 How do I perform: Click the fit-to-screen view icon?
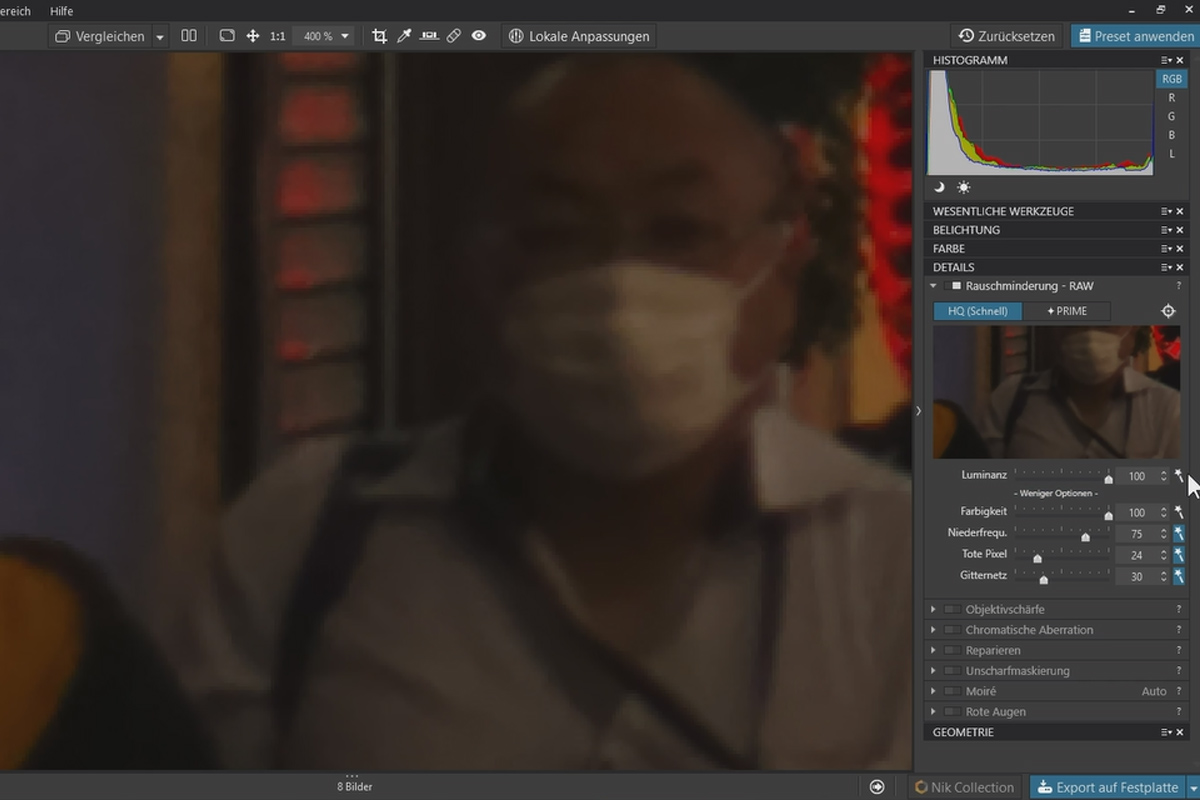click(x=227, y=36)
